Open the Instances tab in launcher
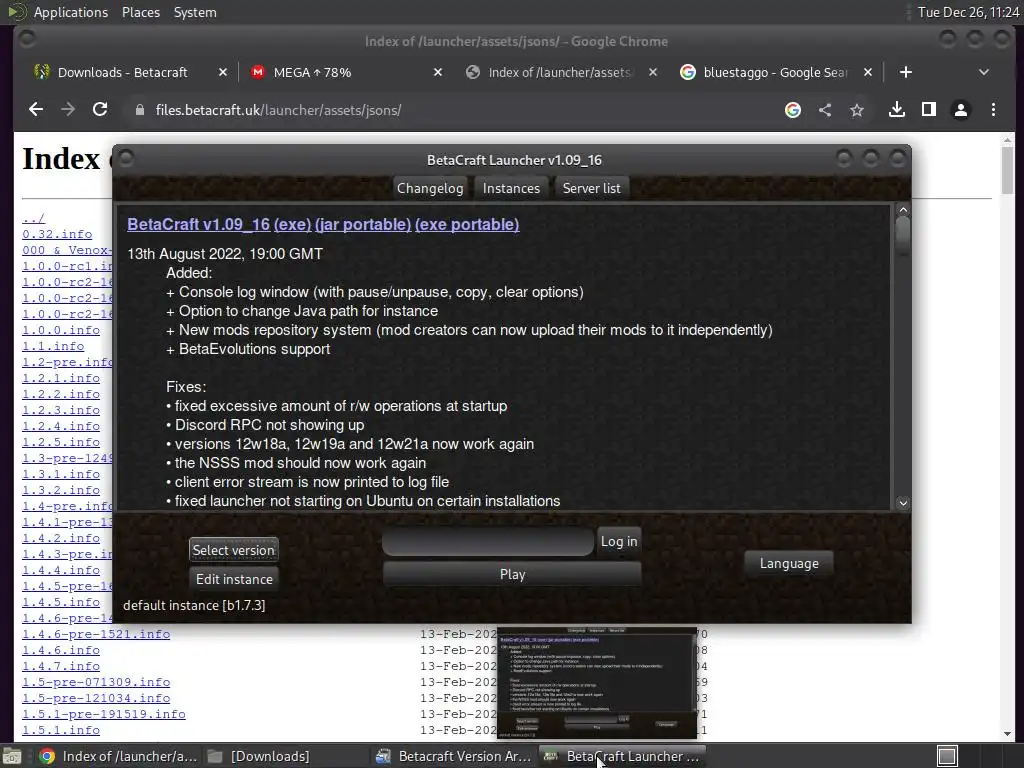Viewport: 1024px width, 768px height. click(511, 188)
